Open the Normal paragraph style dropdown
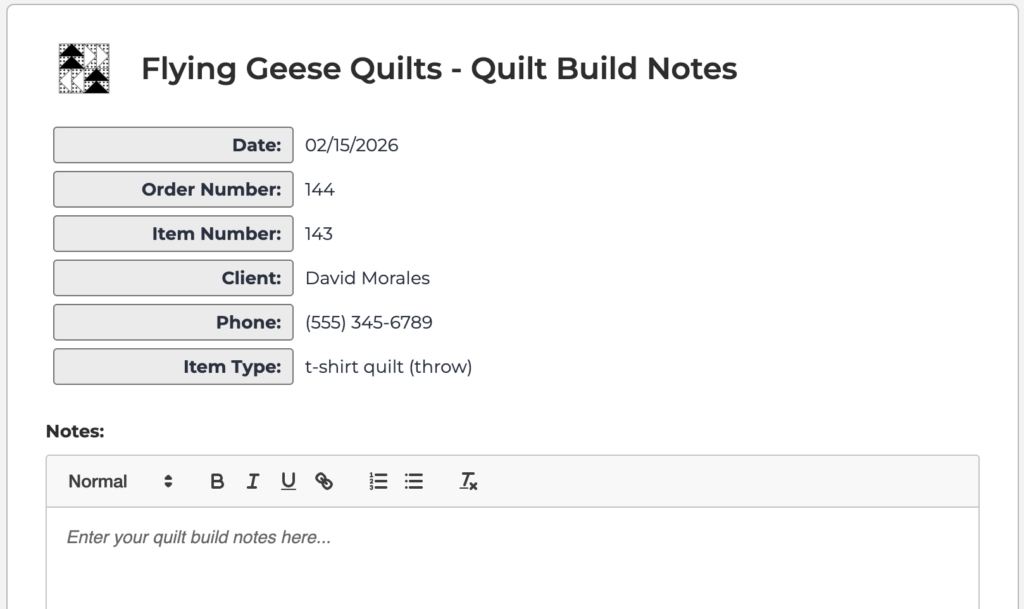This screenshot has height=609, width=1024. coord(120,481)
